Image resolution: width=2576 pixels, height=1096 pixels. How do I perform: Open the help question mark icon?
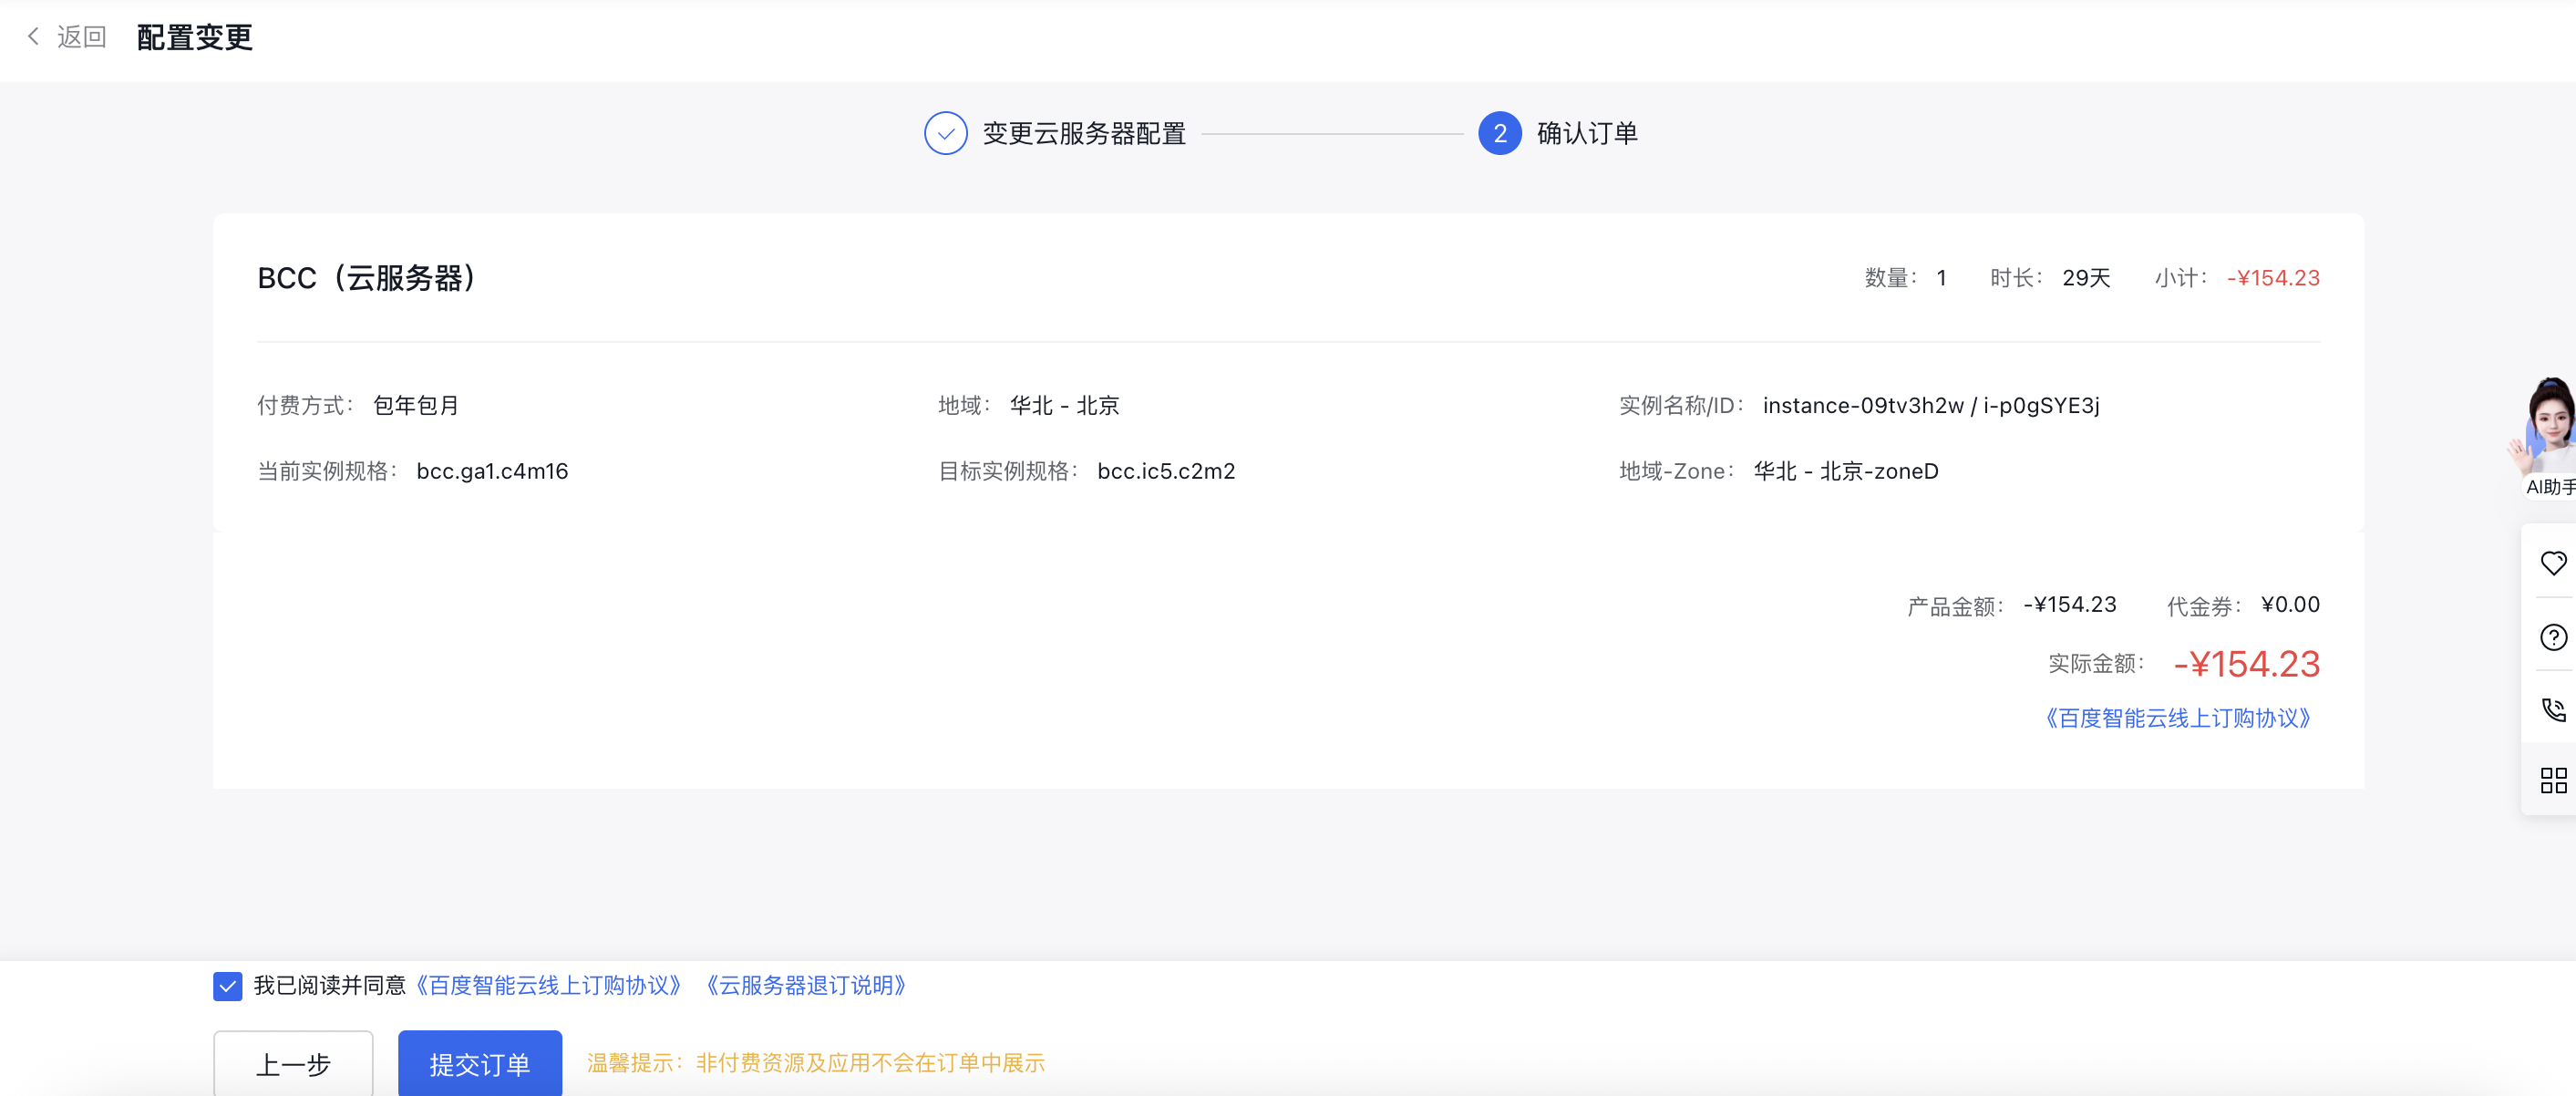(2553, 637)
